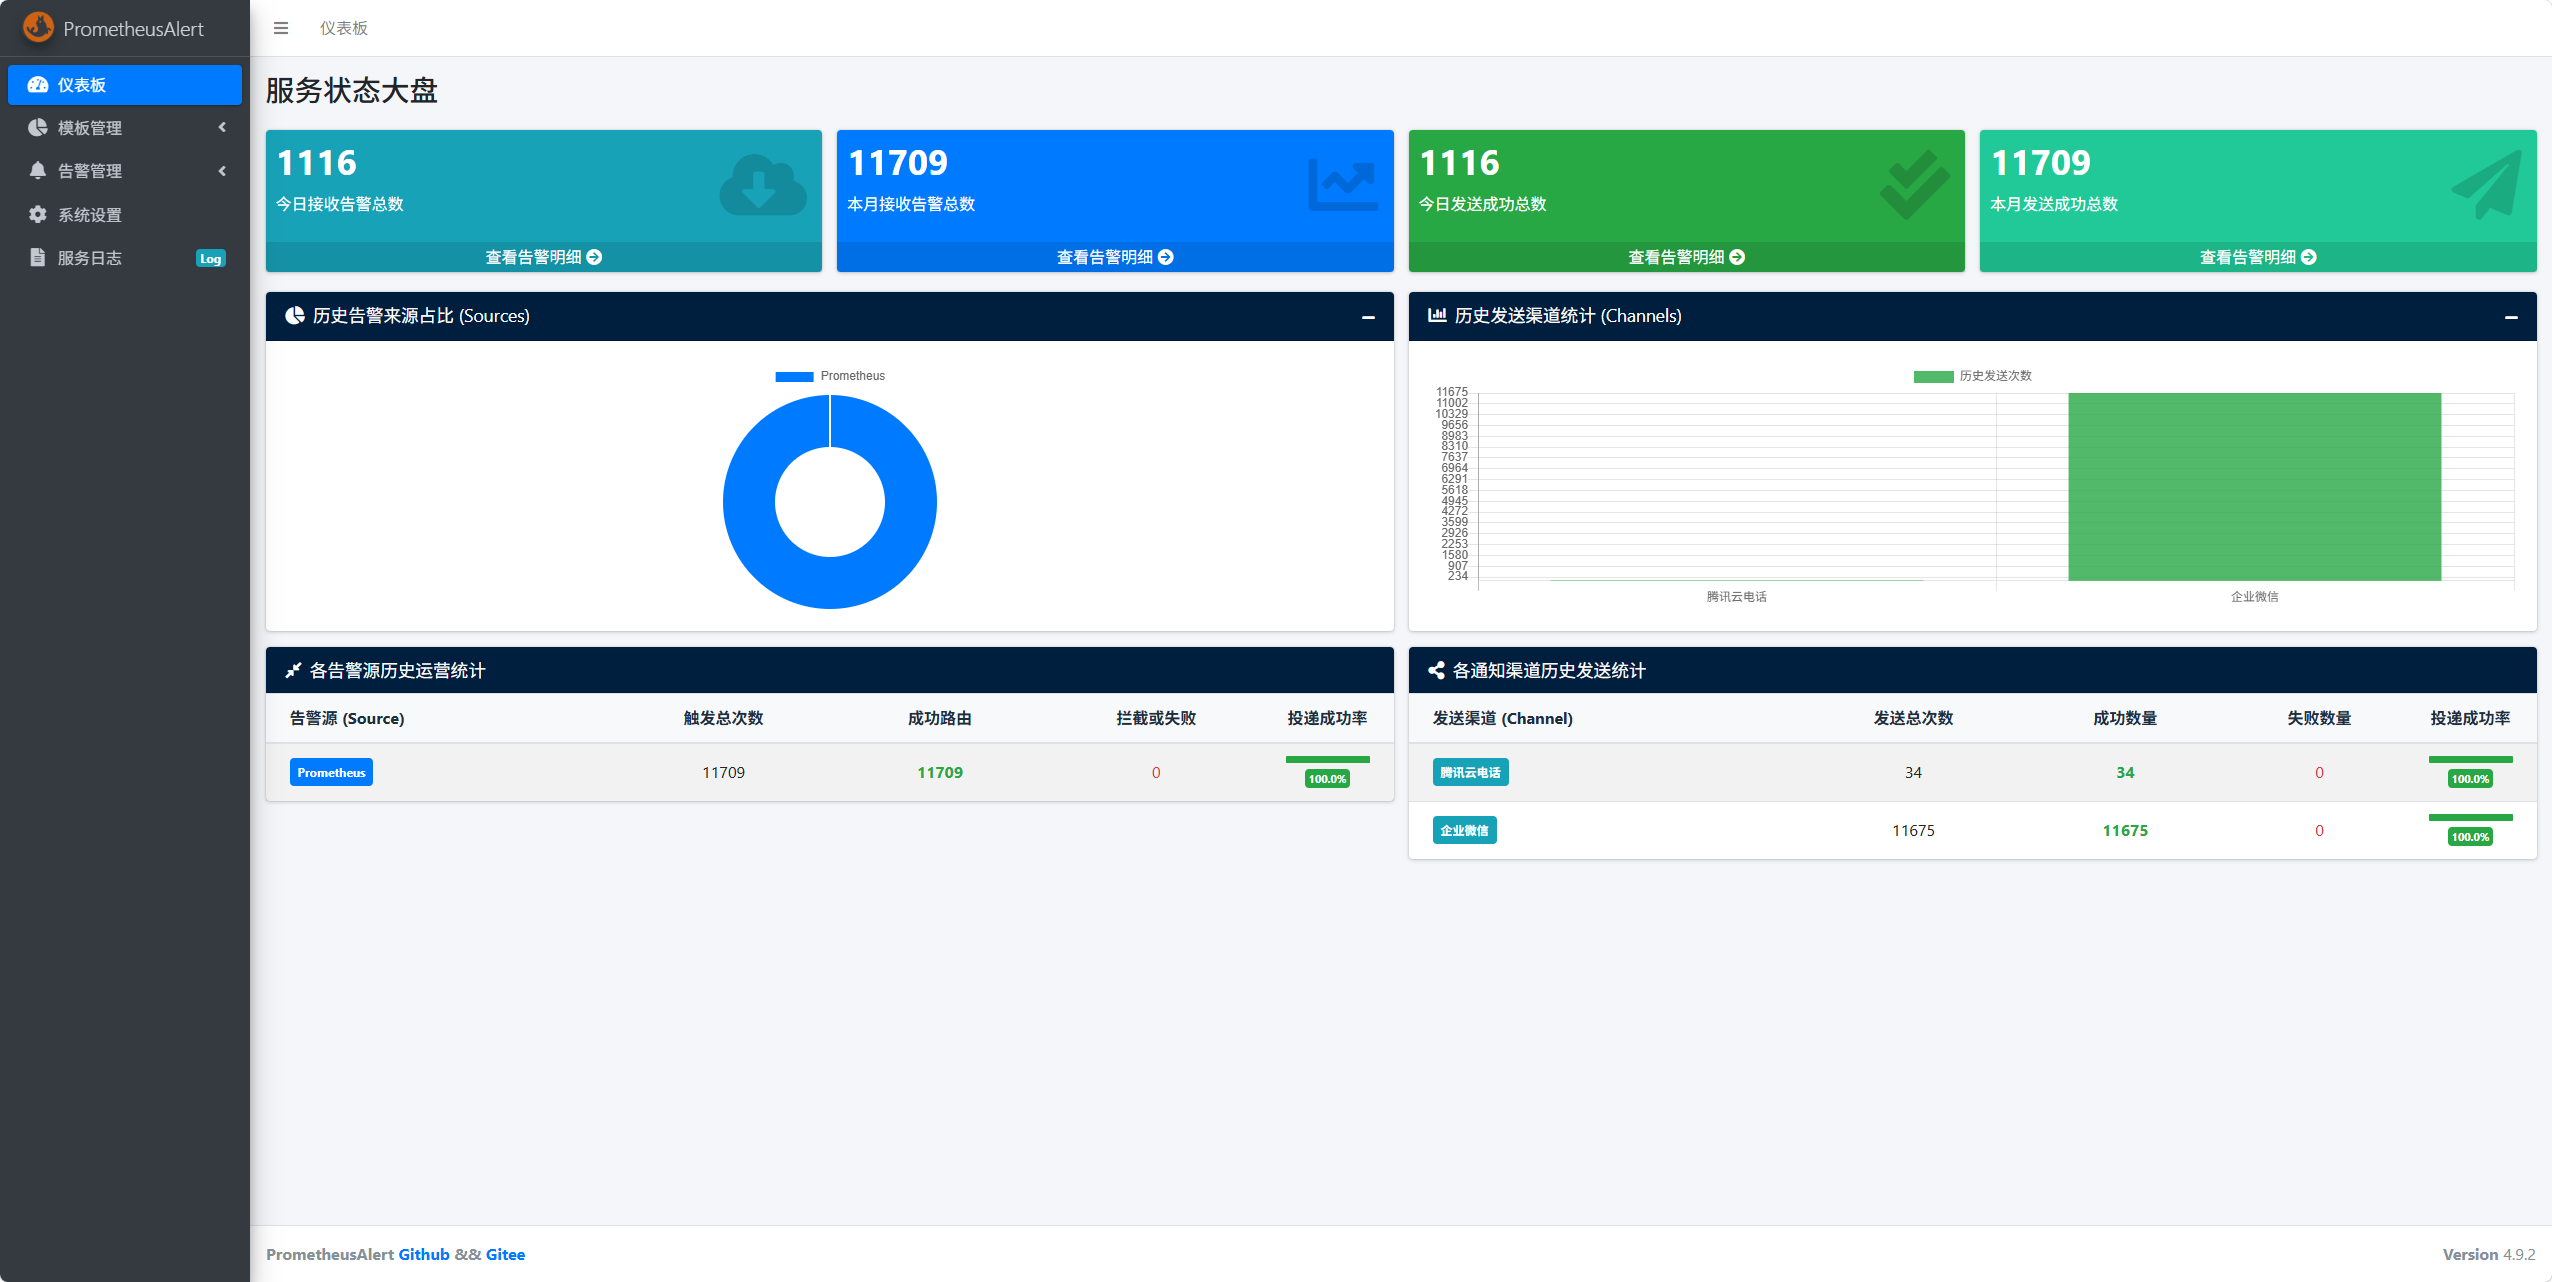
Task: Click the line chart icon on 本月接收告警总数 card
Action: point(1343,185)
